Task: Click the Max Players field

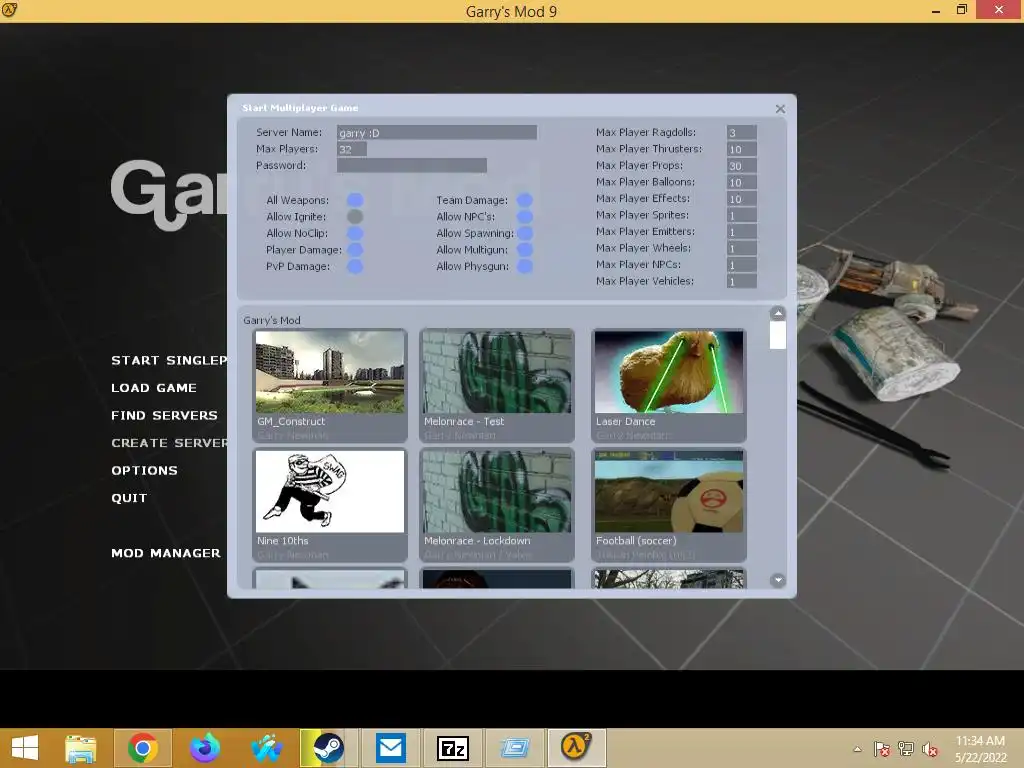Action: 352,149
